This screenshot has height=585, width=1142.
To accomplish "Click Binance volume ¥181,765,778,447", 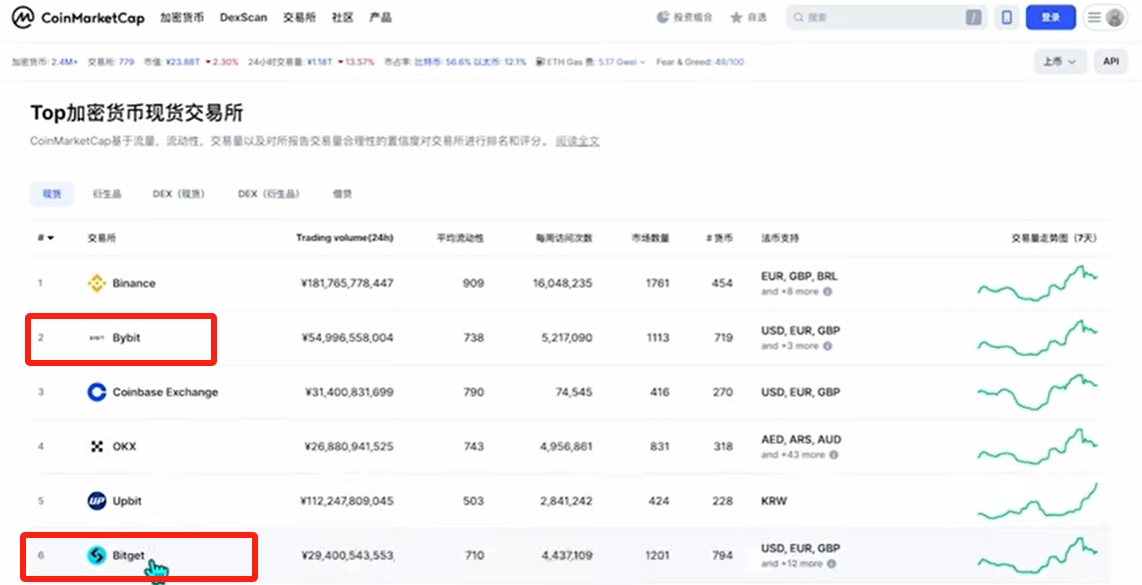I will [347, 283].
